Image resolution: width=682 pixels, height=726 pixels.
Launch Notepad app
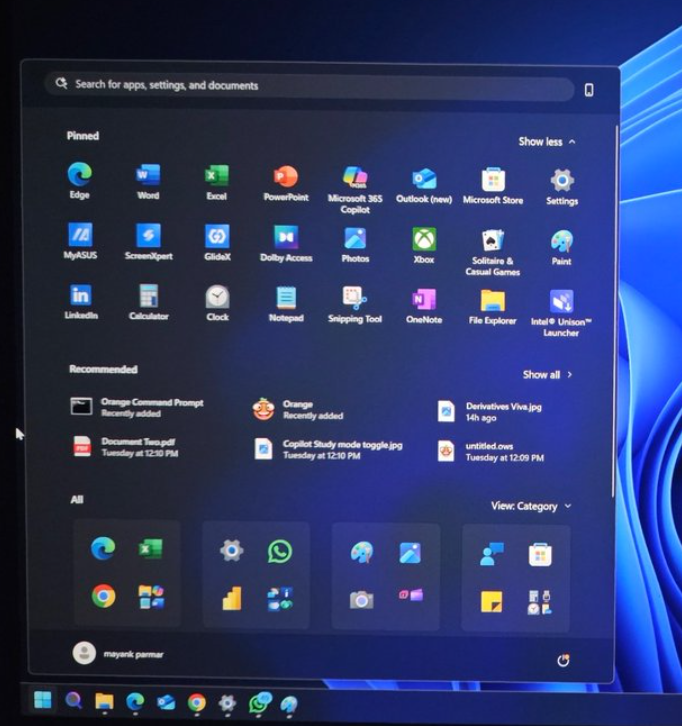286,304
